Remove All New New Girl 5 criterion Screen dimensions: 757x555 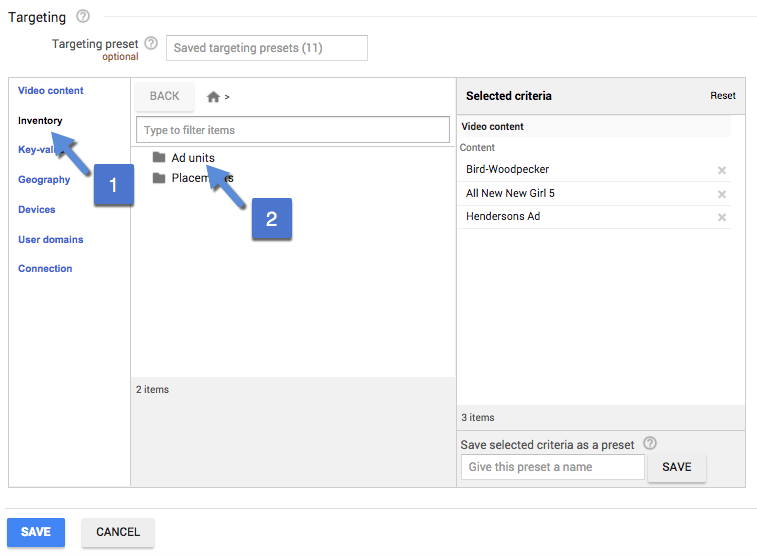click(x=722, y=194)
